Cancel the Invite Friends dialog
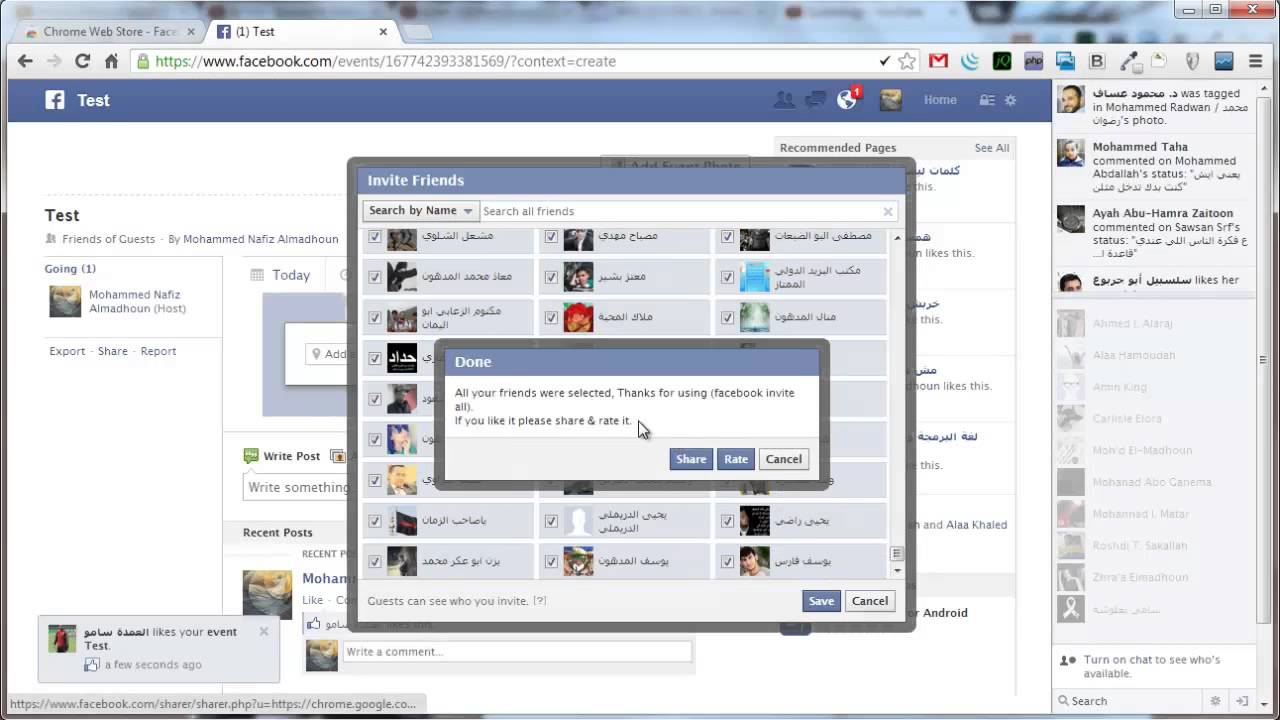Screen dimensions: 1280x720 tap(869, 601)
